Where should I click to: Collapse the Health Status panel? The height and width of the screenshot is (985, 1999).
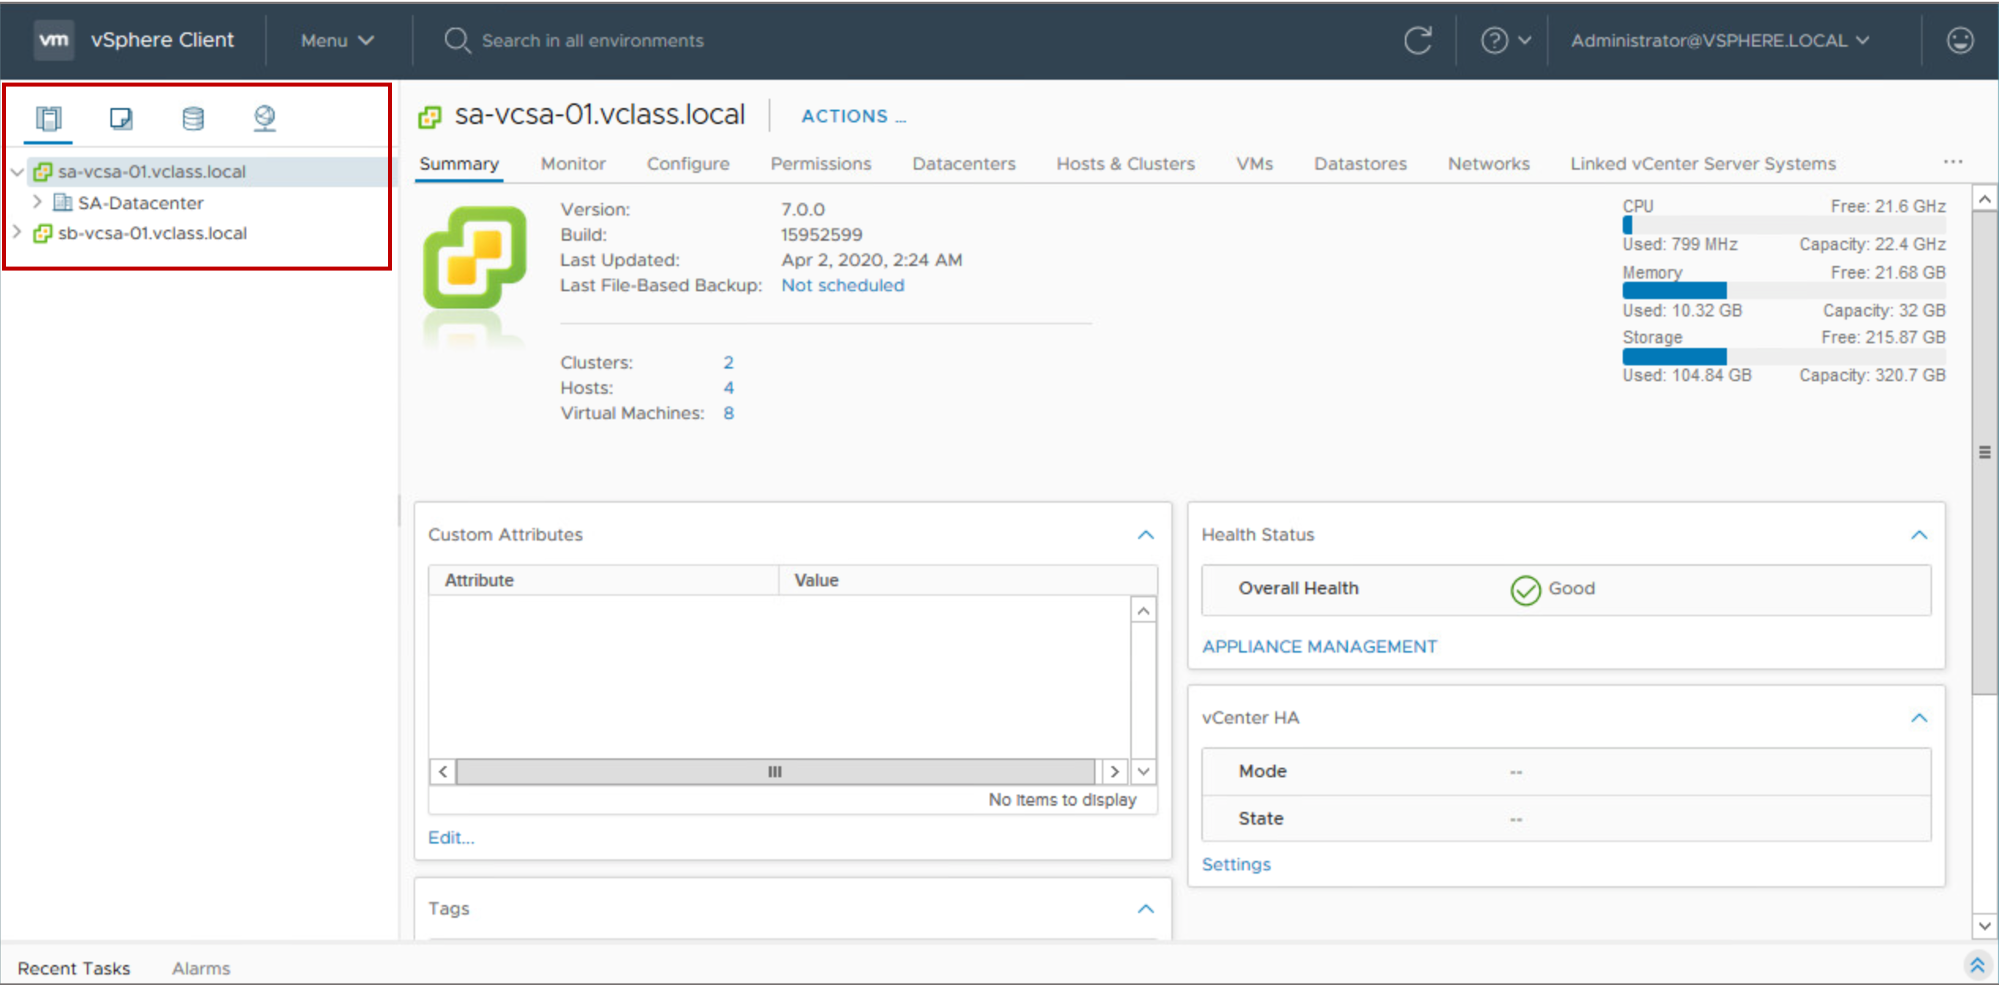pyautogui.click(x=1919, y=535)
